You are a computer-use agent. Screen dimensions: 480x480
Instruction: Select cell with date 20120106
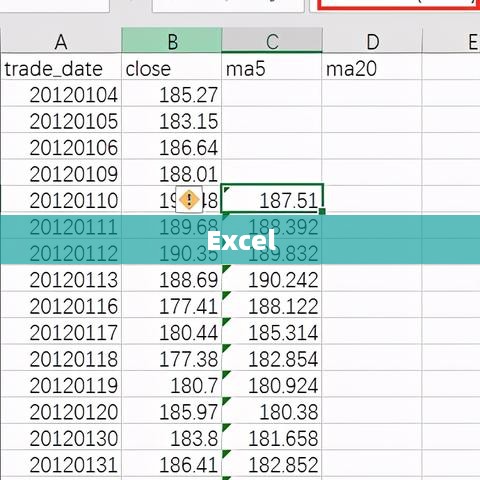pos(61,147)
